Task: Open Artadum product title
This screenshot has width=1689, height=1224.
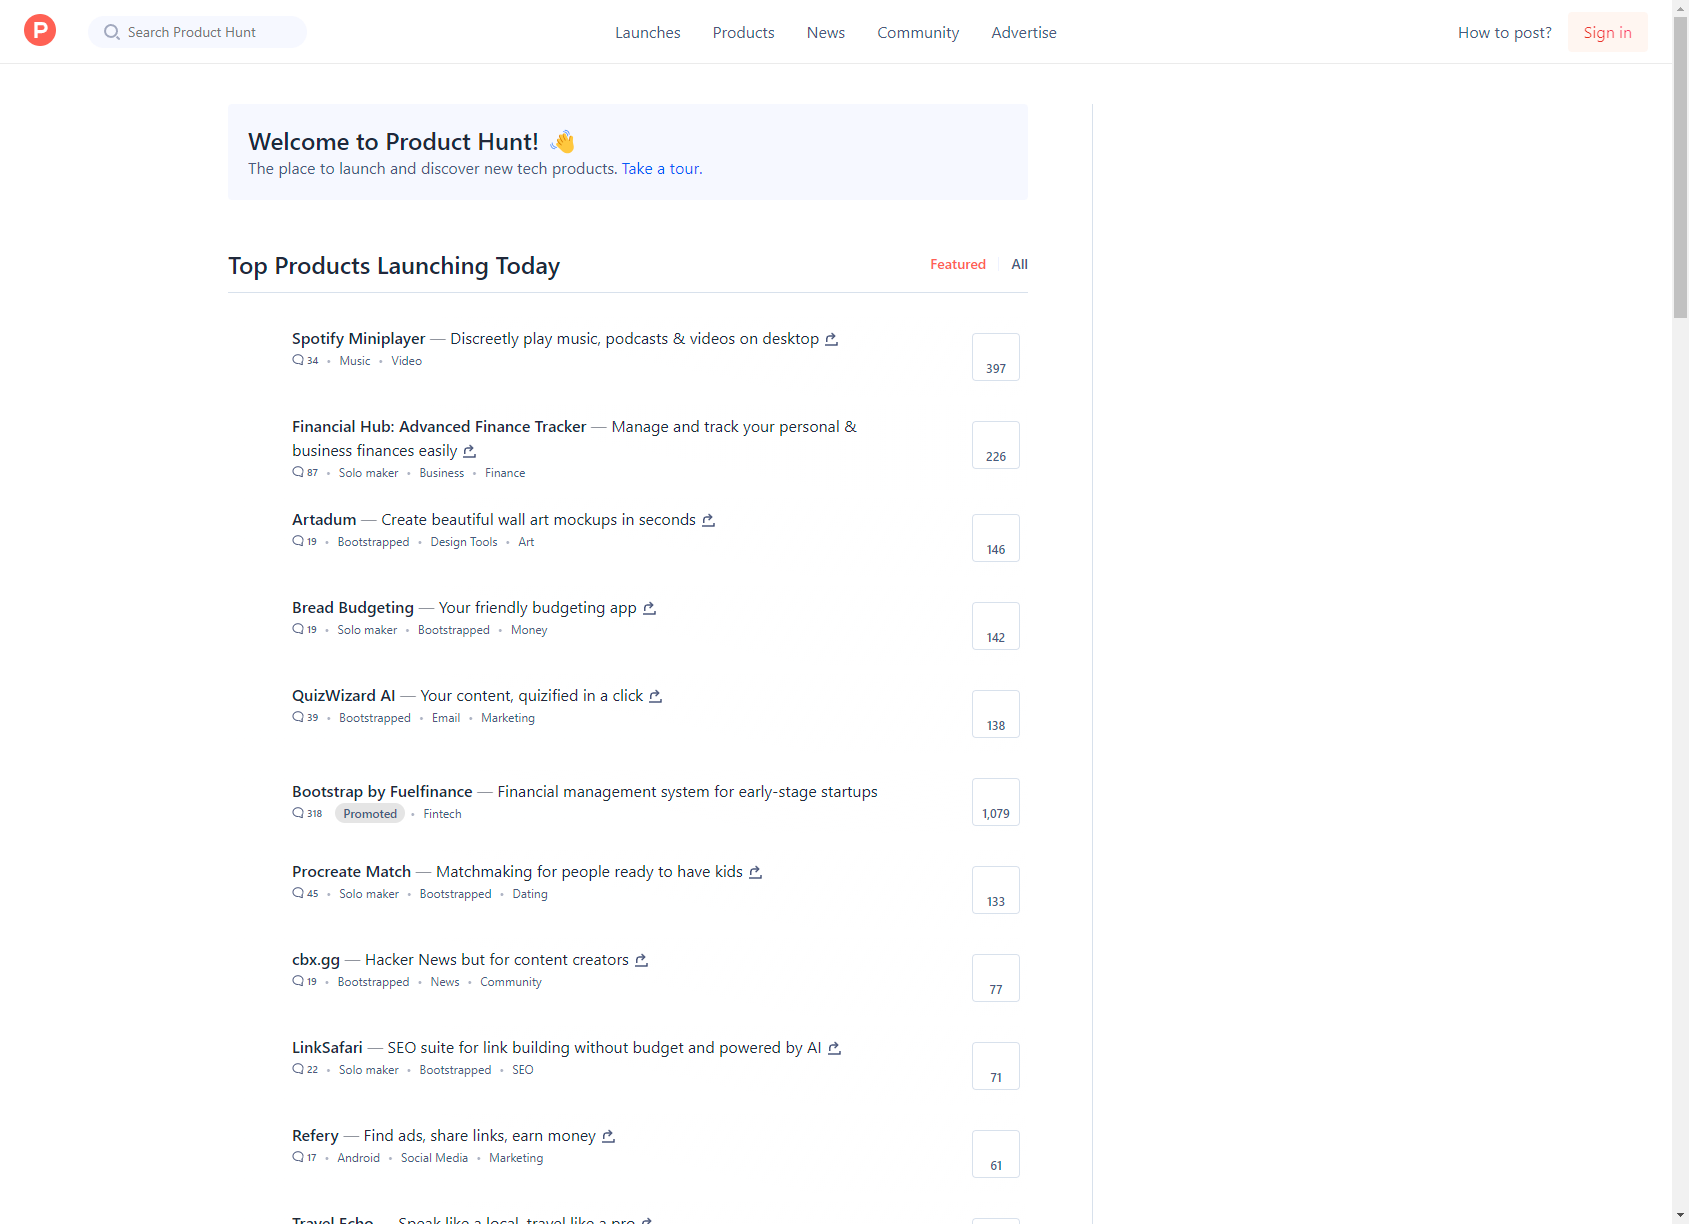Action: pyautogui.click(x=324, y=520)
